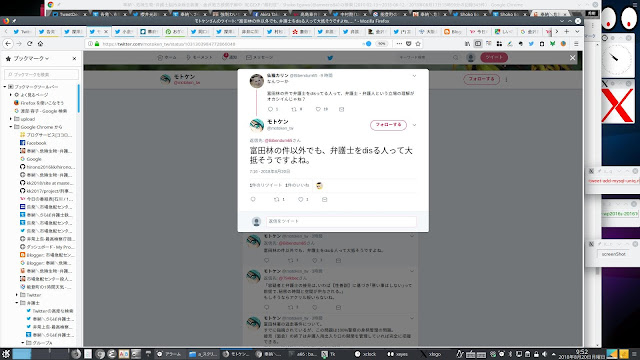Open a new tab with the plus button
Image resolution: width=640 pixels, height=360 pixels.
click(567, 31)
